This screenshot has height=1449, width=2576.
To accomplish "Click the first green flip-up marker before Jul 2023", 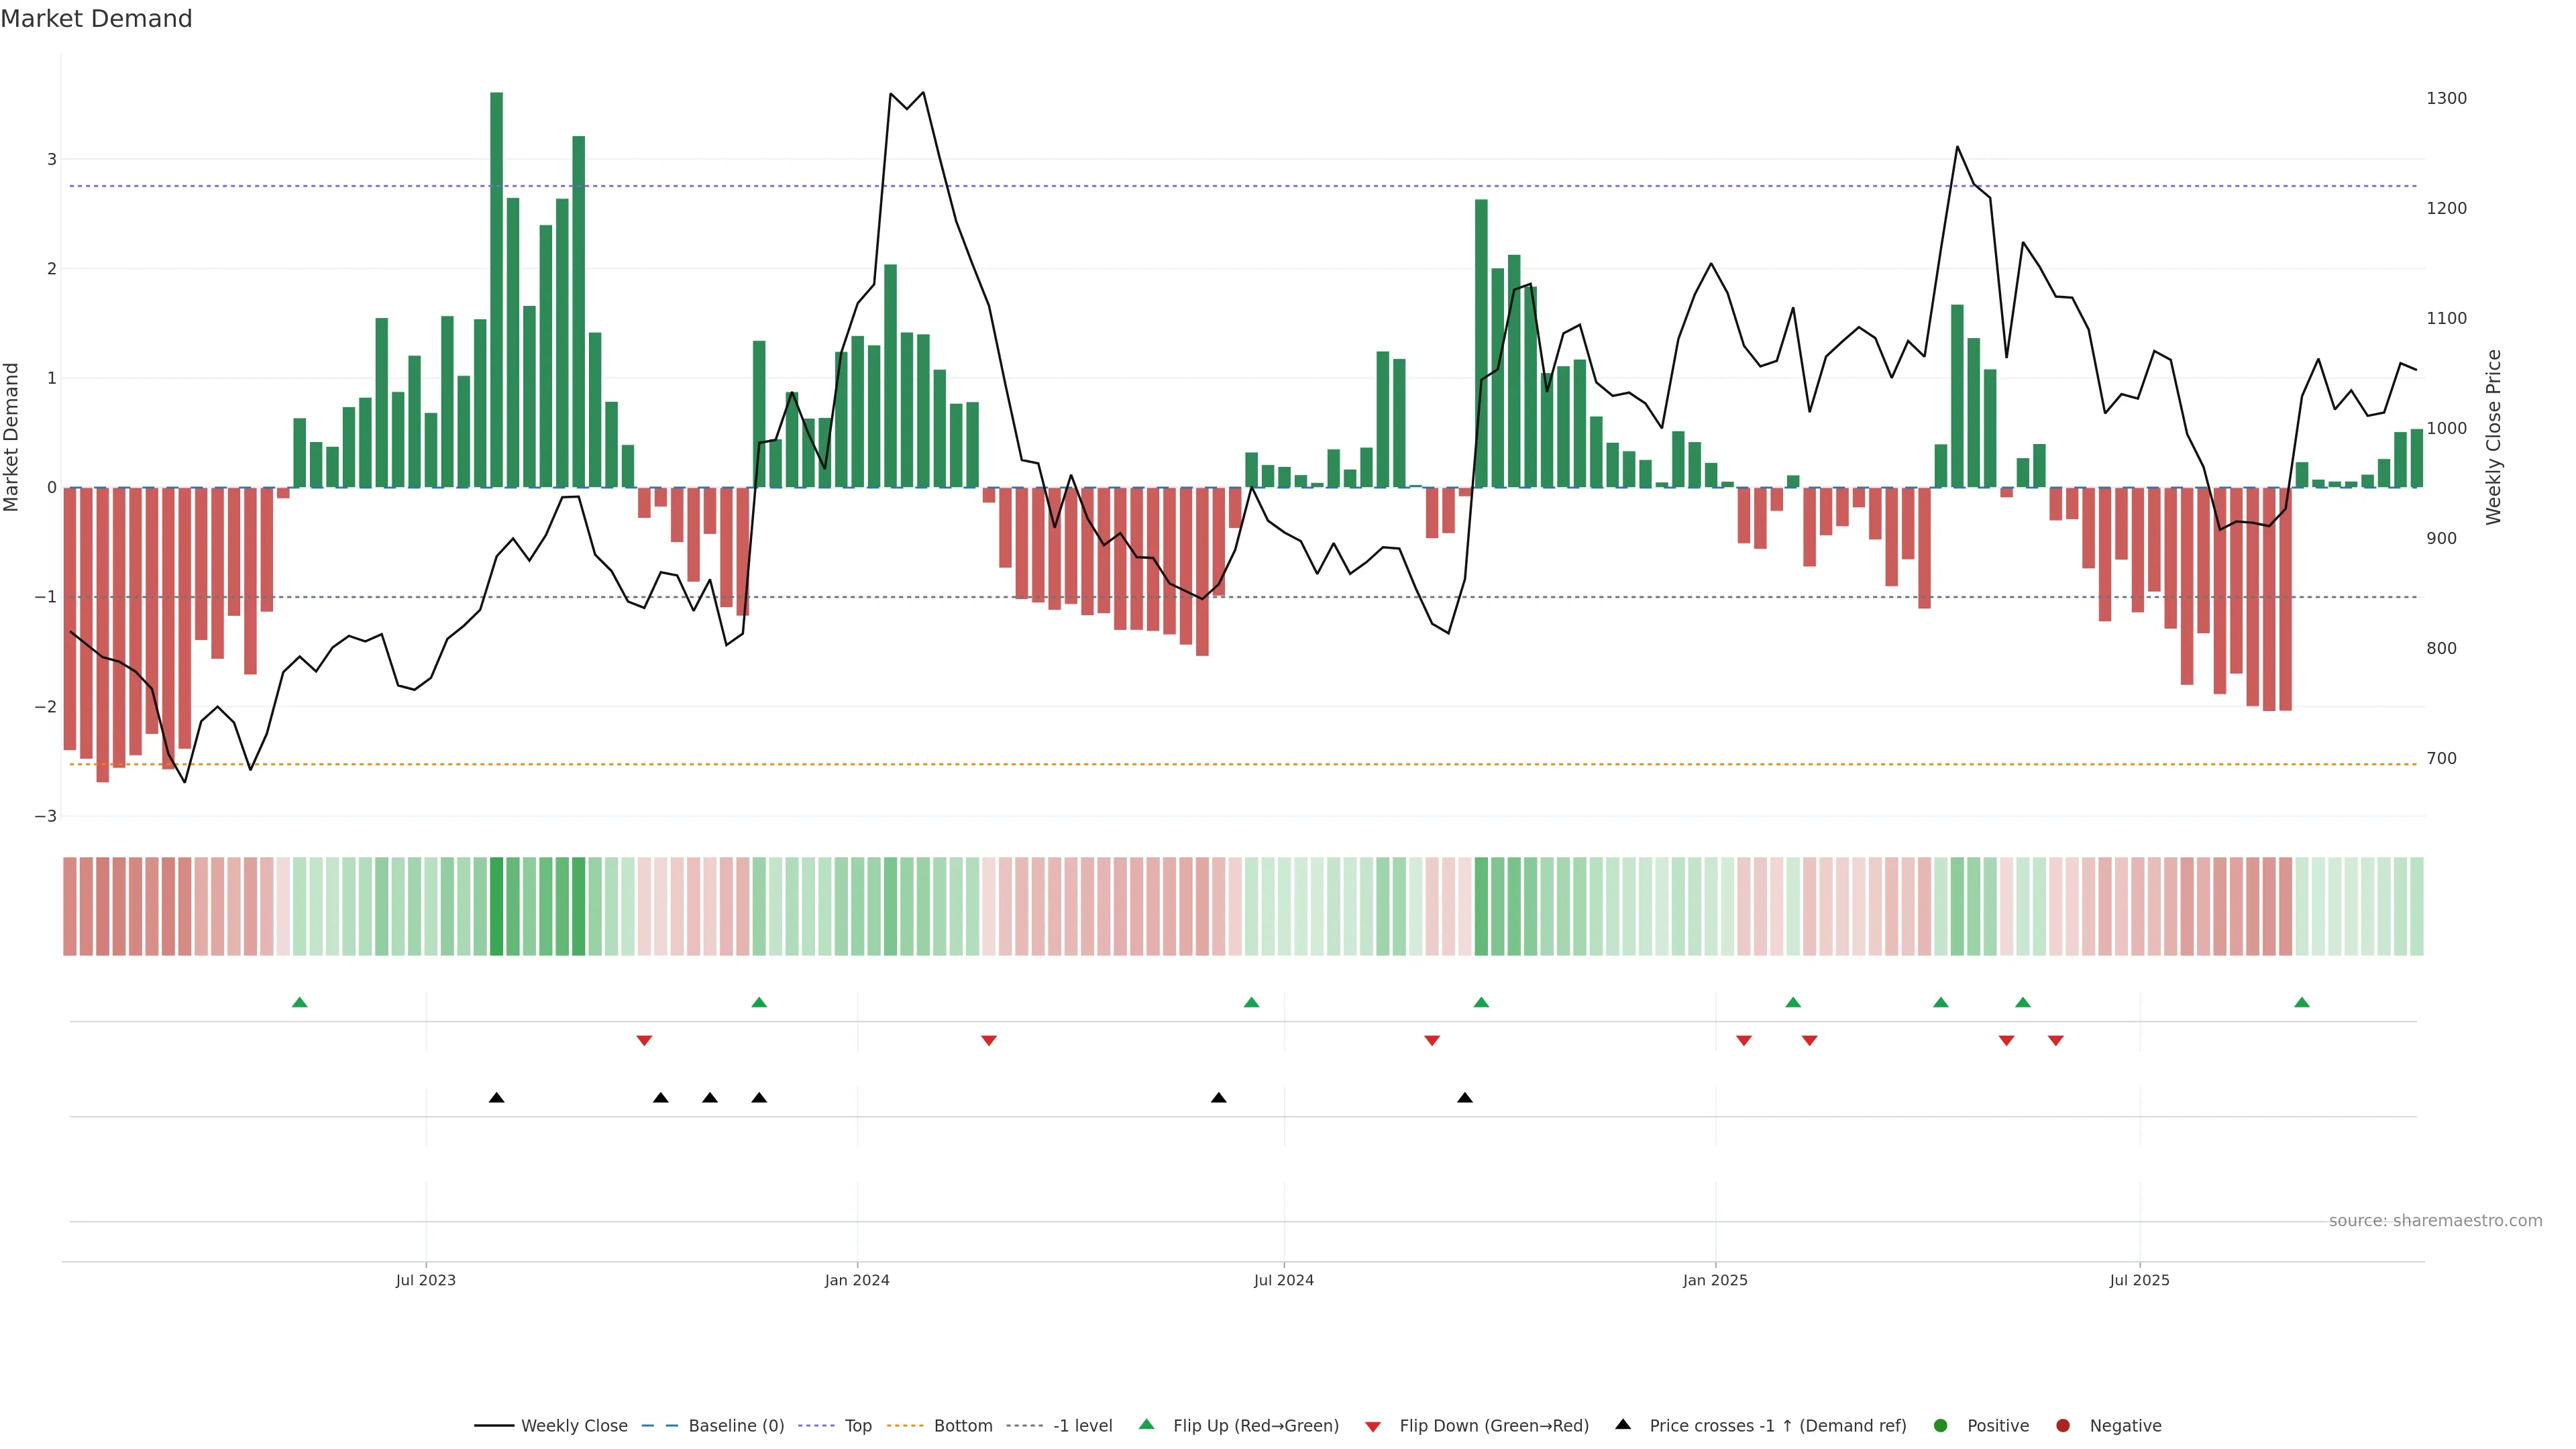I will pos(299,1002).
